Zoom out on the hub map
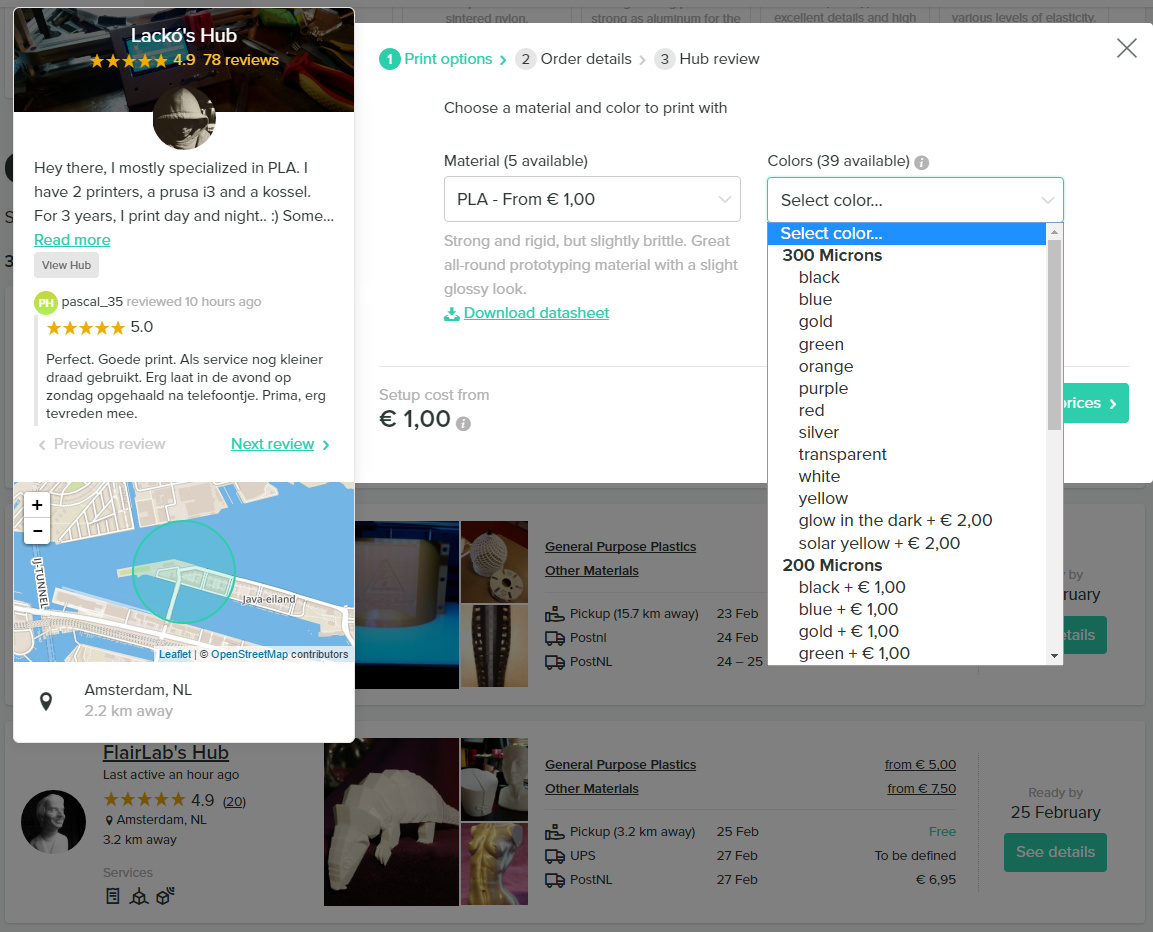This screenshot has width=1153, height=932. [x=37, y=530]
